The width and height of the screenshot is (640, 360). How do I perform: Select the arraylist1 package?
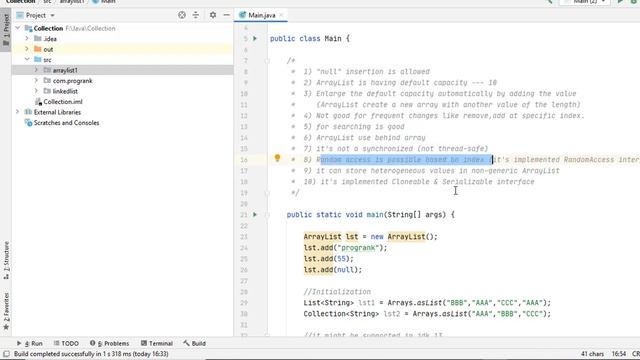coord(65,70)
